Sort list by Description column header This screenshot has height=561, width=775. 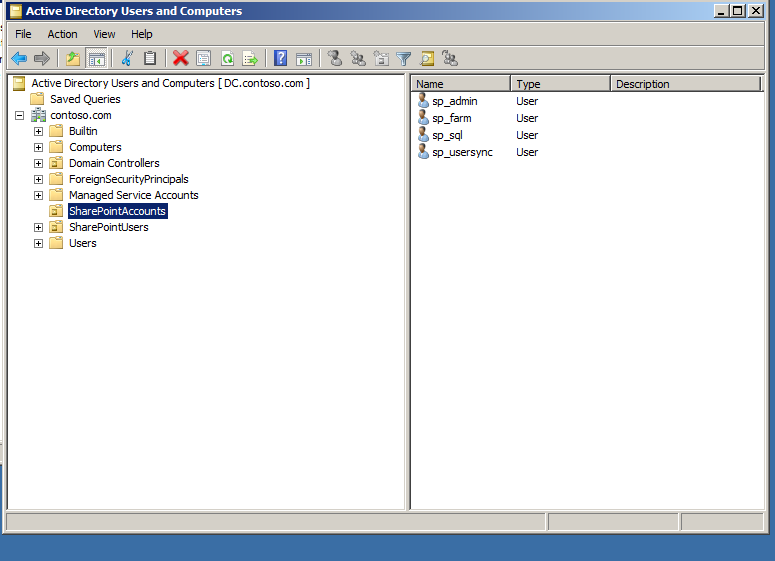pyautogui.click(x=686, y=84)
